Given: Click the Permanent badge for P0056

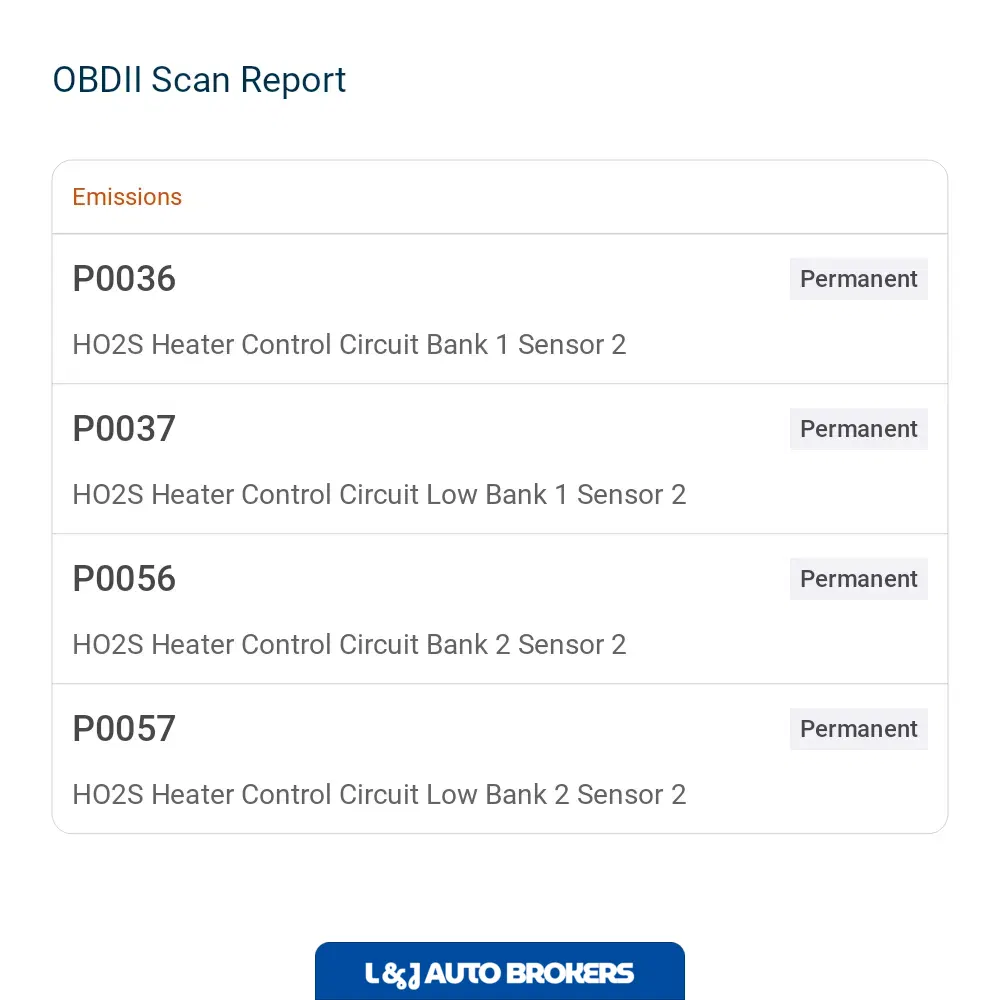Looking at the screenshot, I should point(858,578).
